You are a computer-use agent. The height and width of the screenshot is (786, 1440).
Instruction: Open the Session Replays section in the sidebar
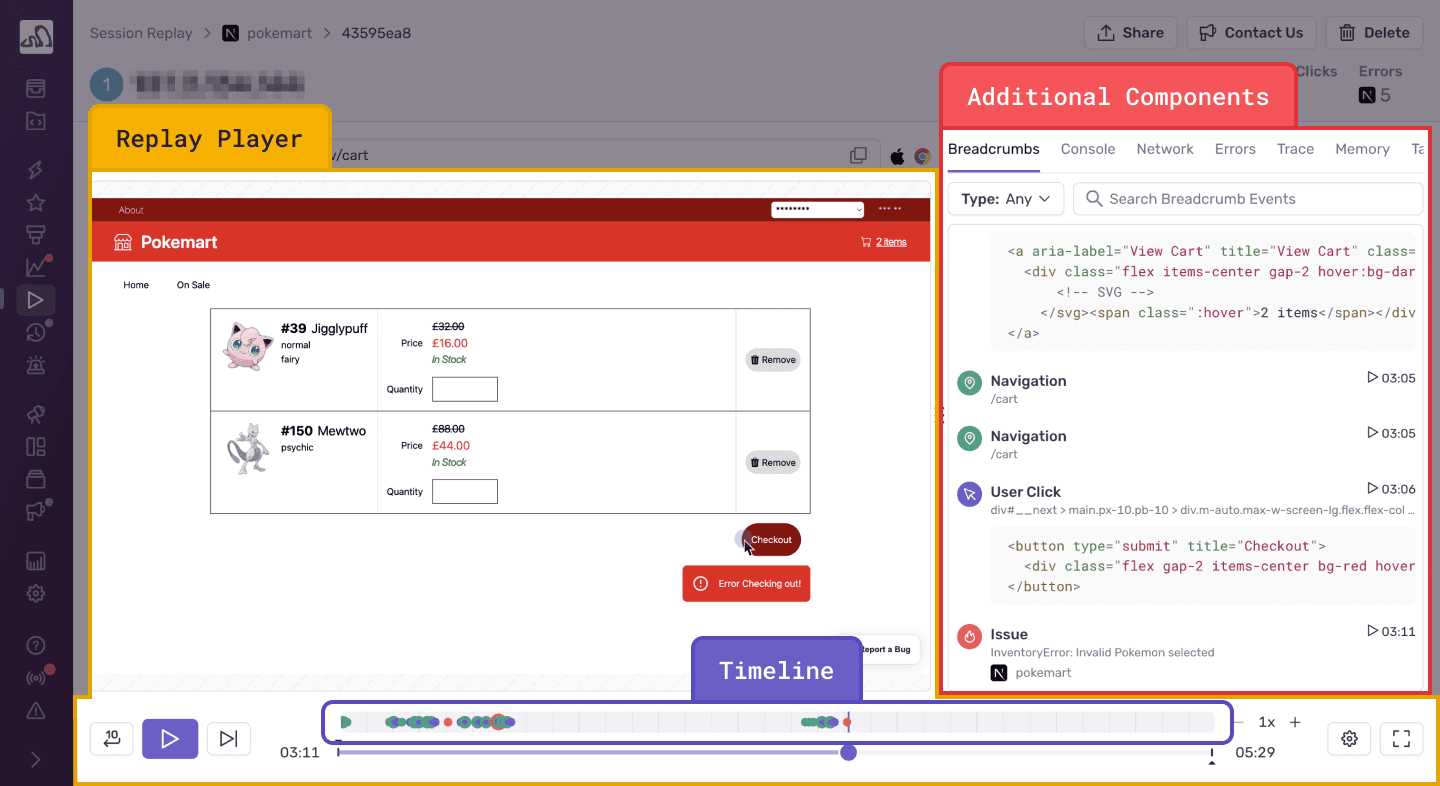tap(36, 300)
